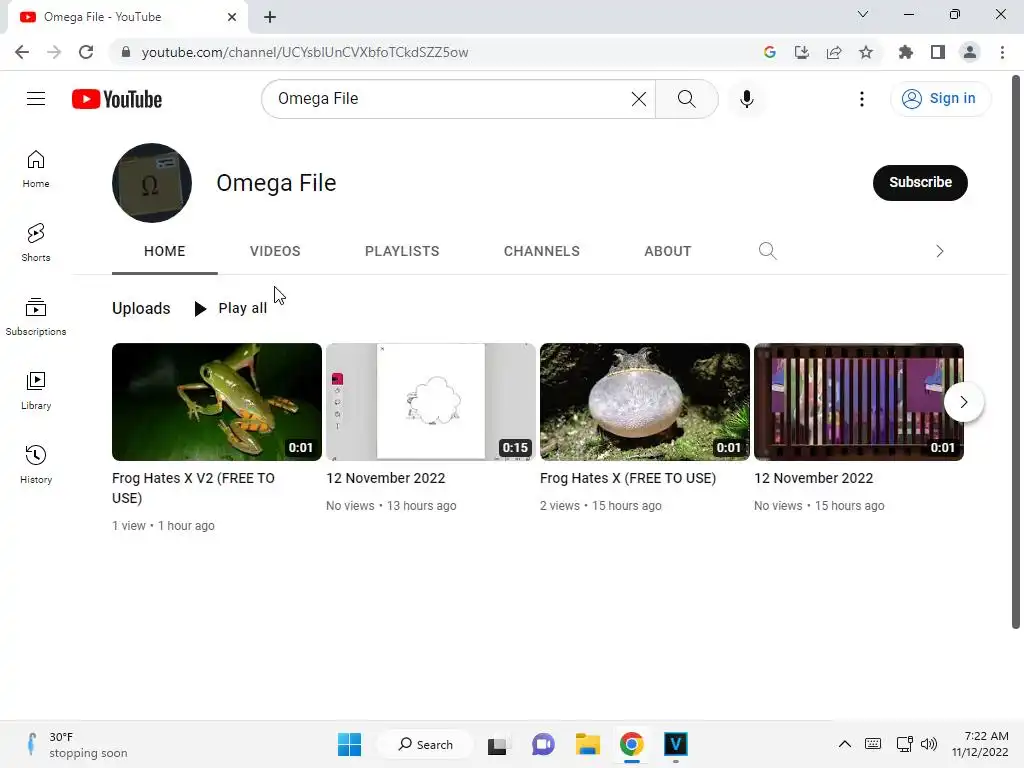Screen dimensions: 1024x768
Task: Open the Chrome profile avatar
Action: point(970,52)
